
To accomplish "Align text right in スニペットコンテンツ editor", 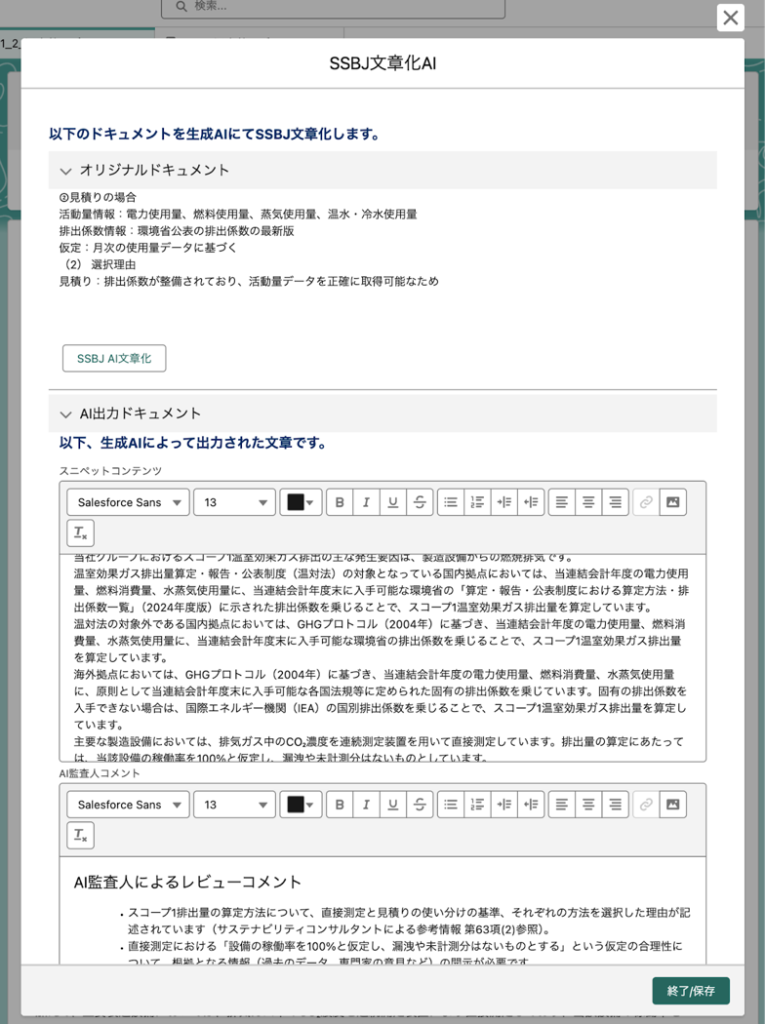I will [615, 502].
